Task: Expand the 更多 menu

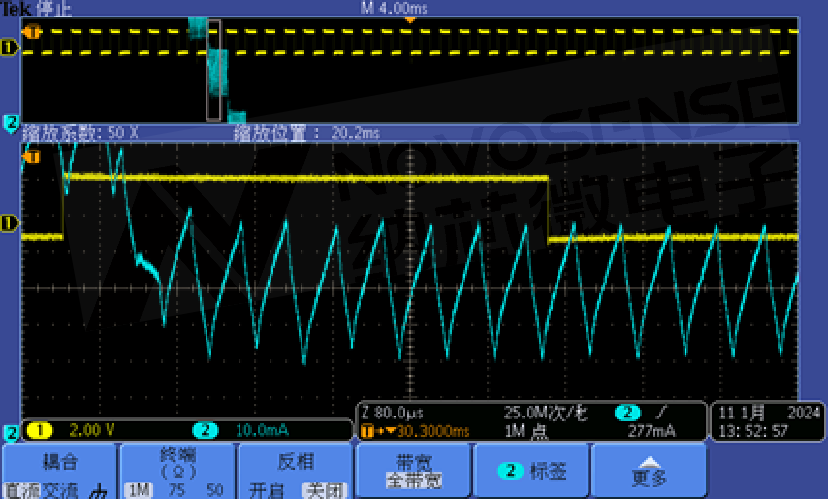Action: pyautogui.click(x=650, y=472)
